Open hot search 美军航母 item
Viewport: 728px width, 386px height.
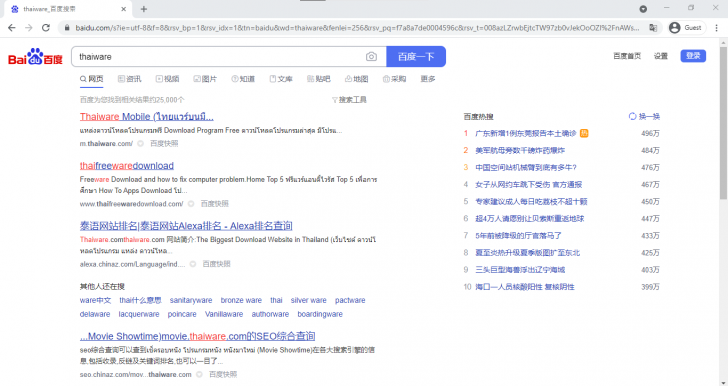(520, 150)
